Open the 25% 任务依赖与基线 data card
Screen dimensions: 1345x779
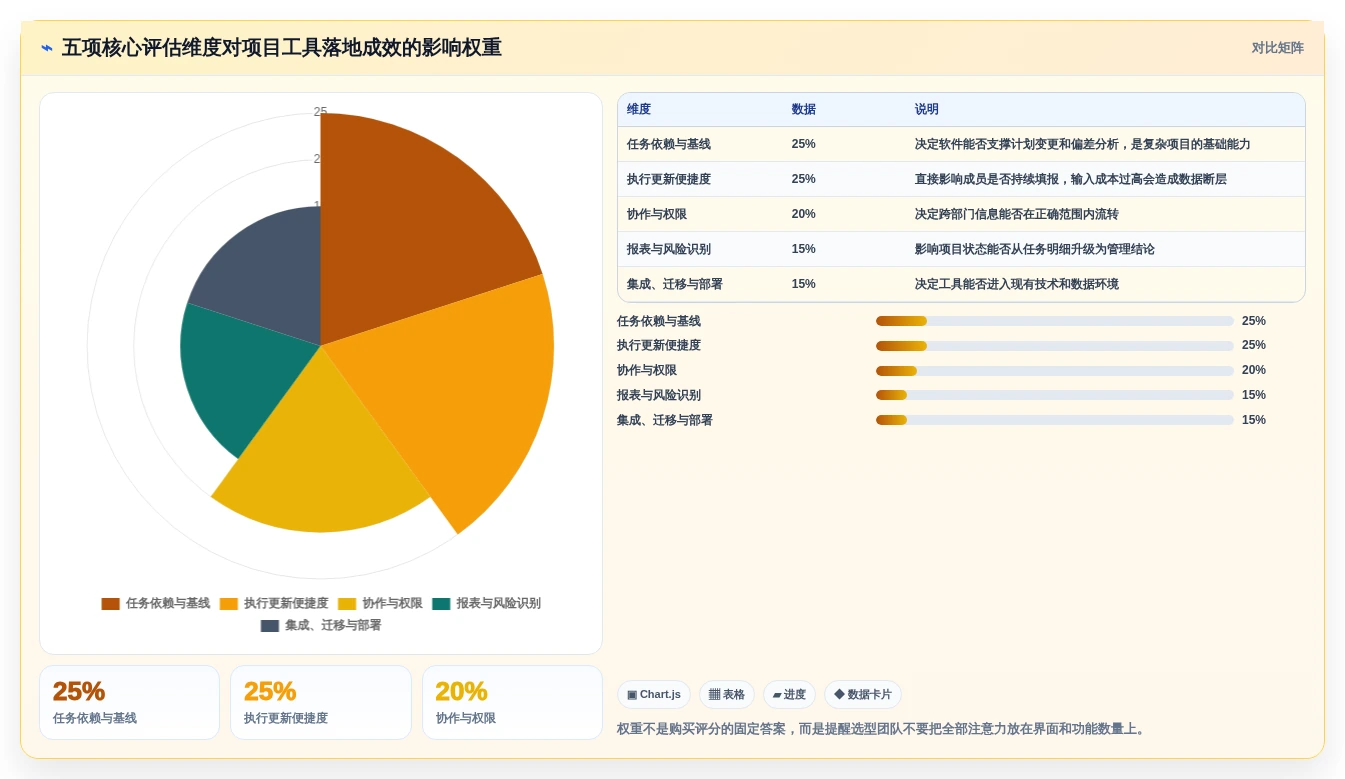click(x=129, y=703)
